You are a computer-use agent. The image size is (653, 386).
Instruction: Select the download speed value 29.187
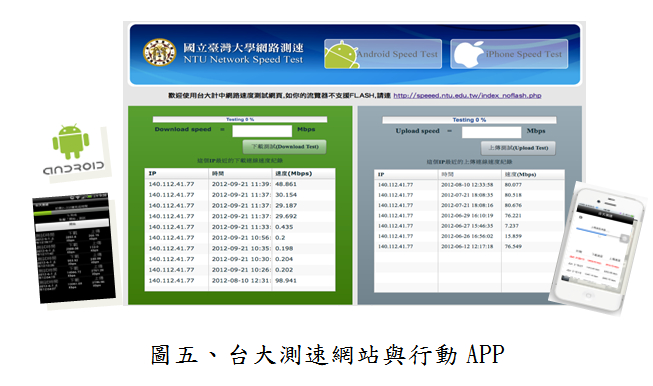tap(286, 206)
